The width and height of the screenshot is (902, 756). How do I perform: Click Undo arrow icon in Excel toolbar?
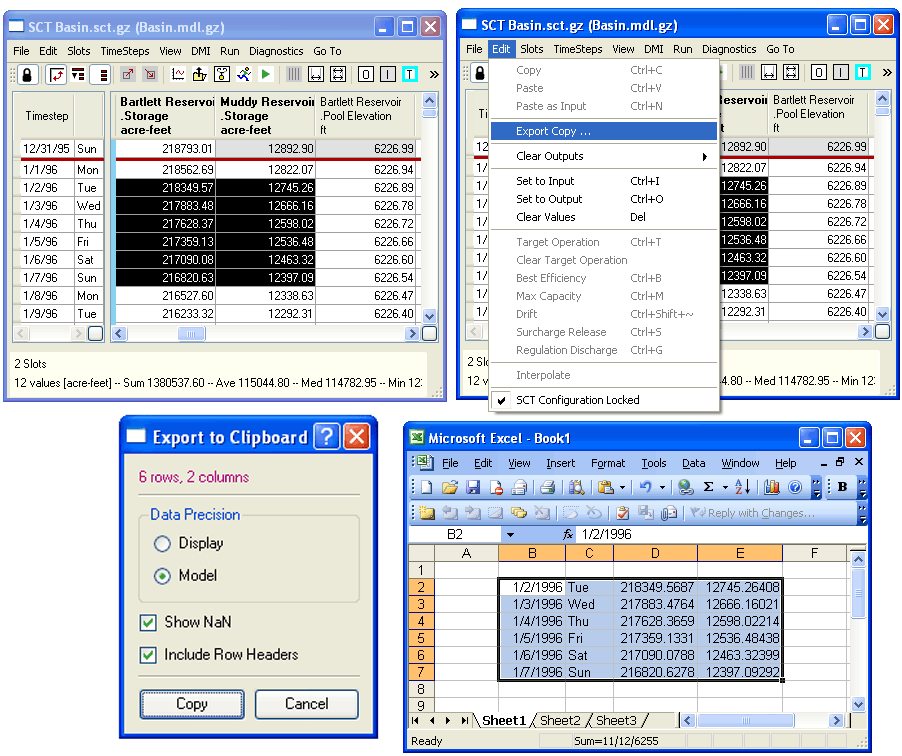[x=645, y=487]
